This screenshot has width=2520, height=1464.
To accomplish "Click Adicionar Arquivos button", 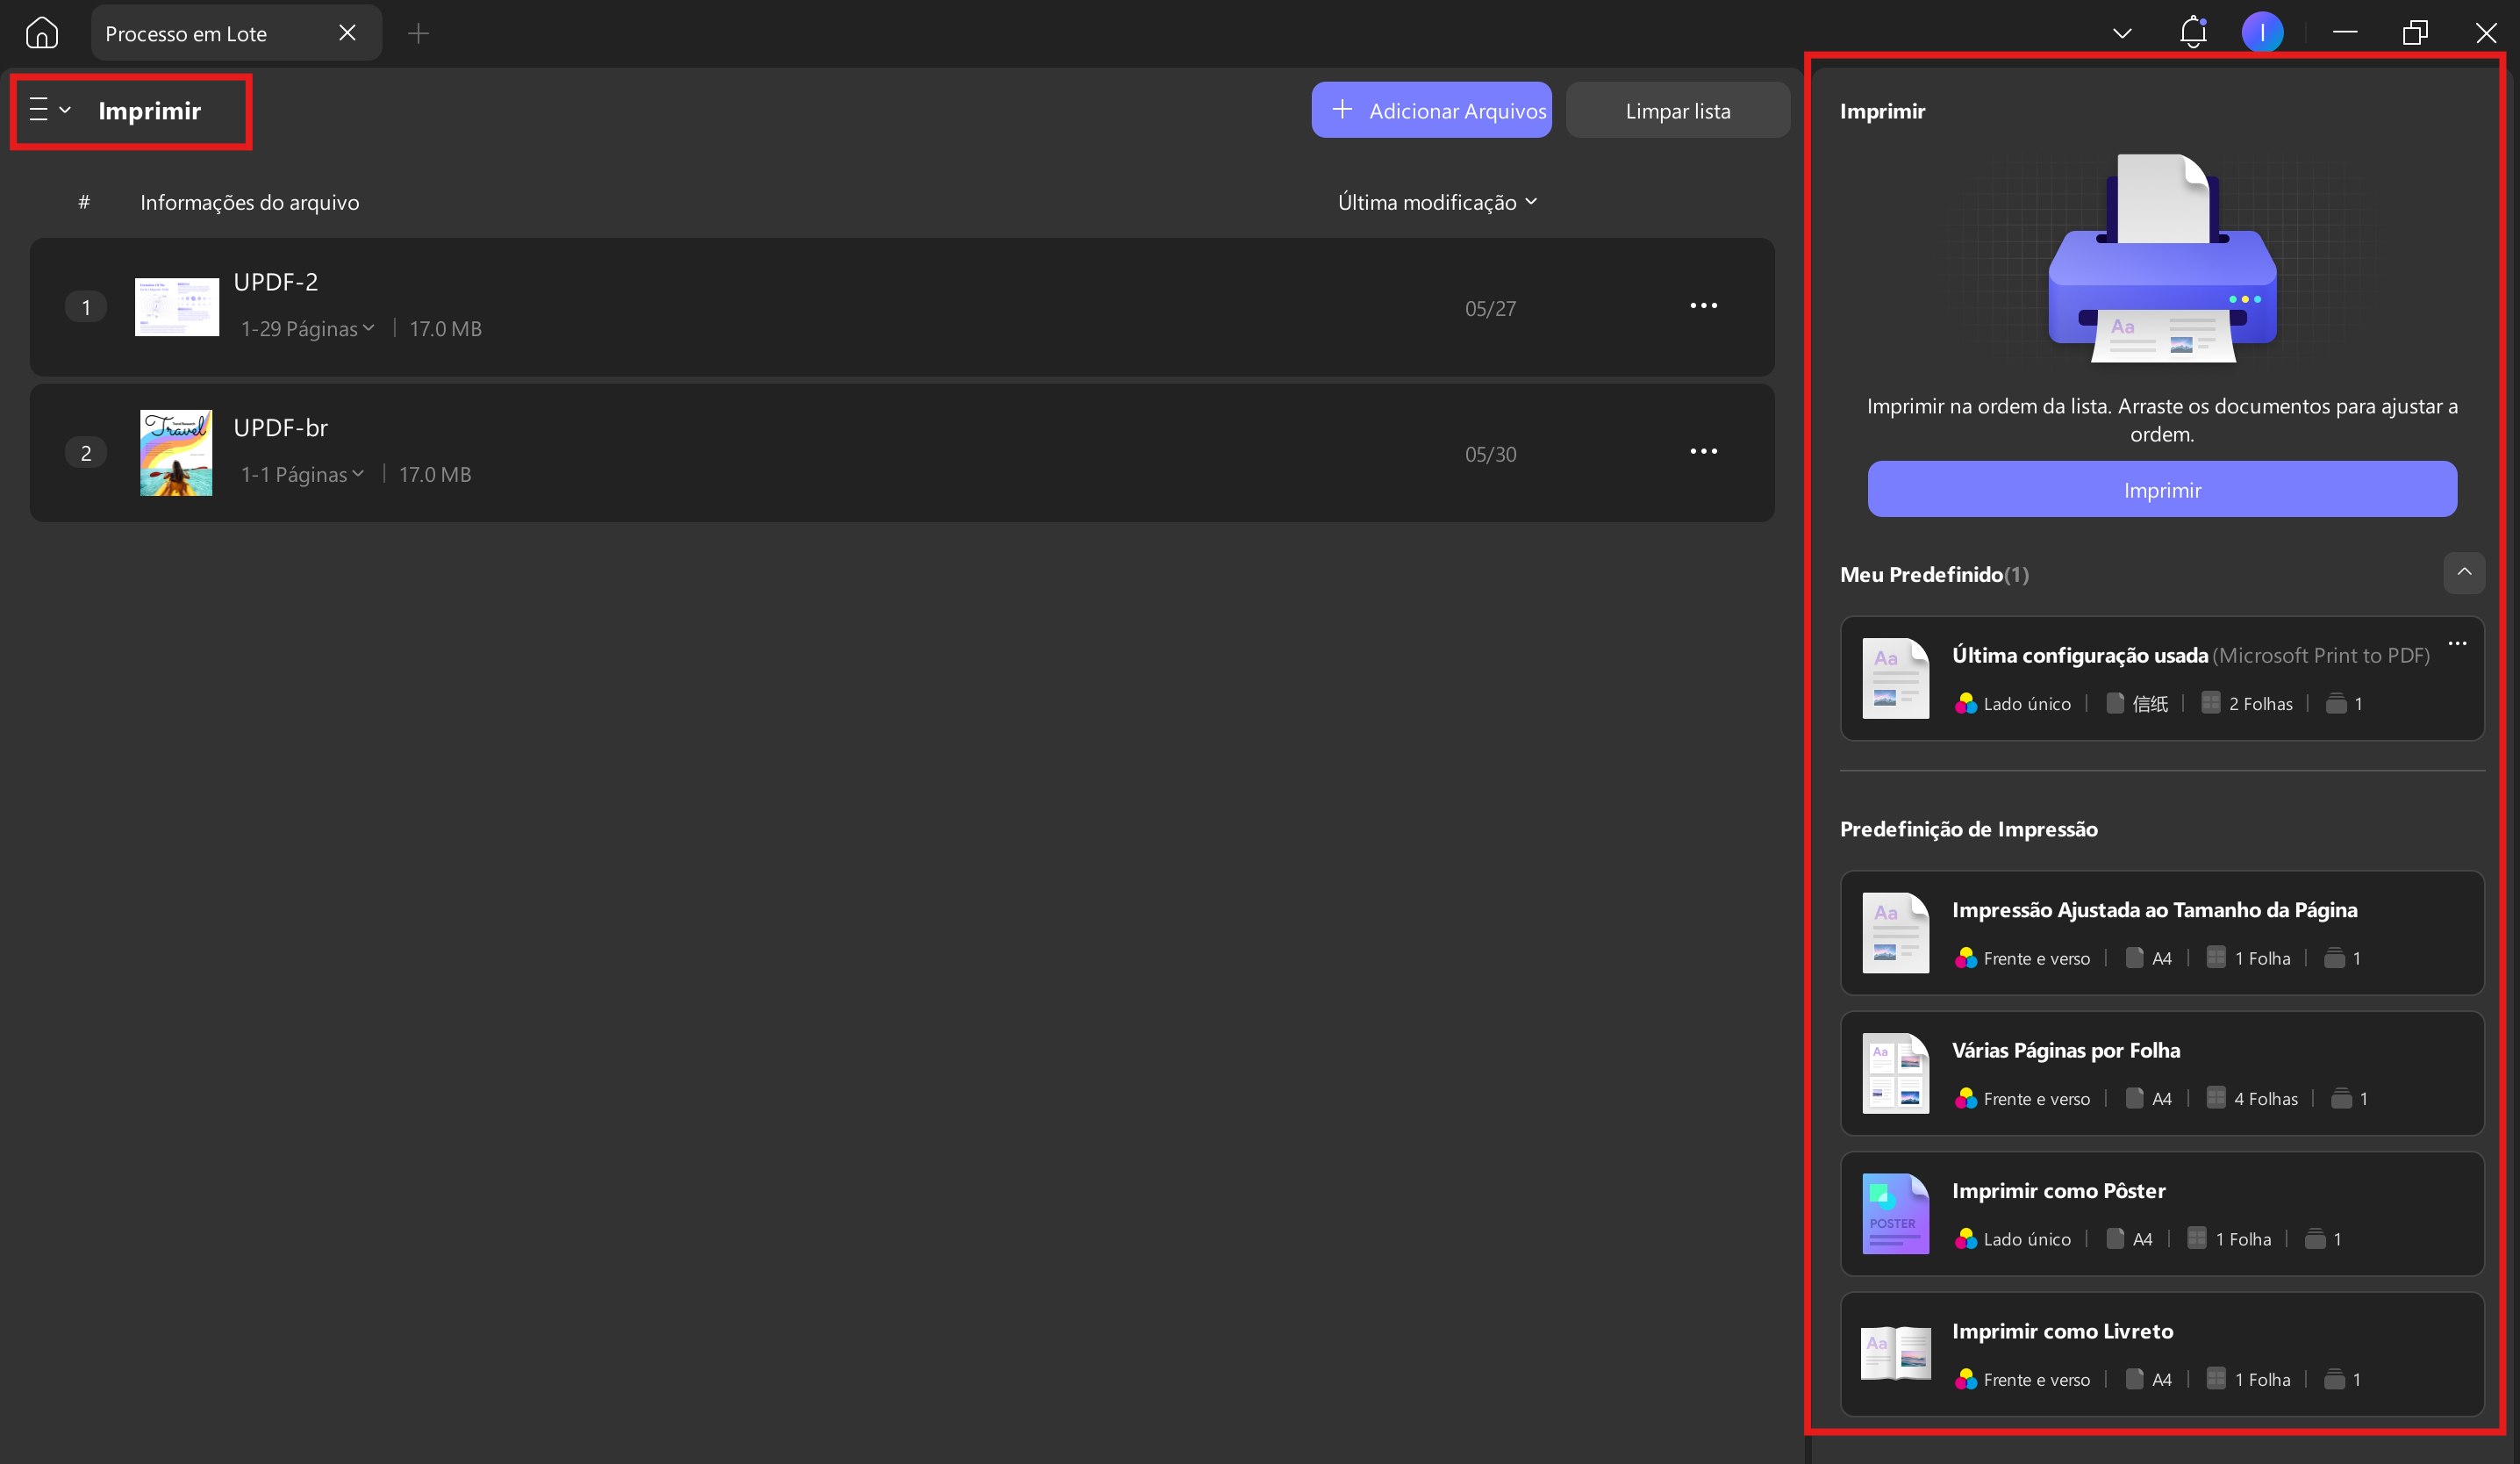I will [1431, 110].
